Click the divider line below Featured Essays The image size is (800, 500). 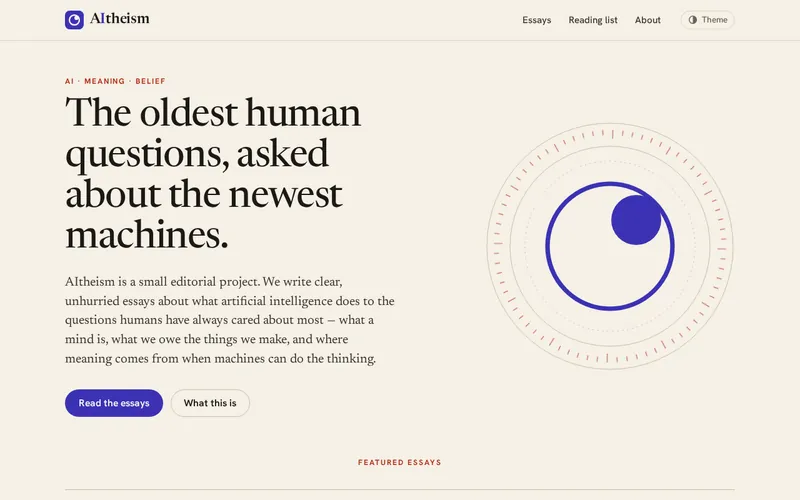coord(399,490)
